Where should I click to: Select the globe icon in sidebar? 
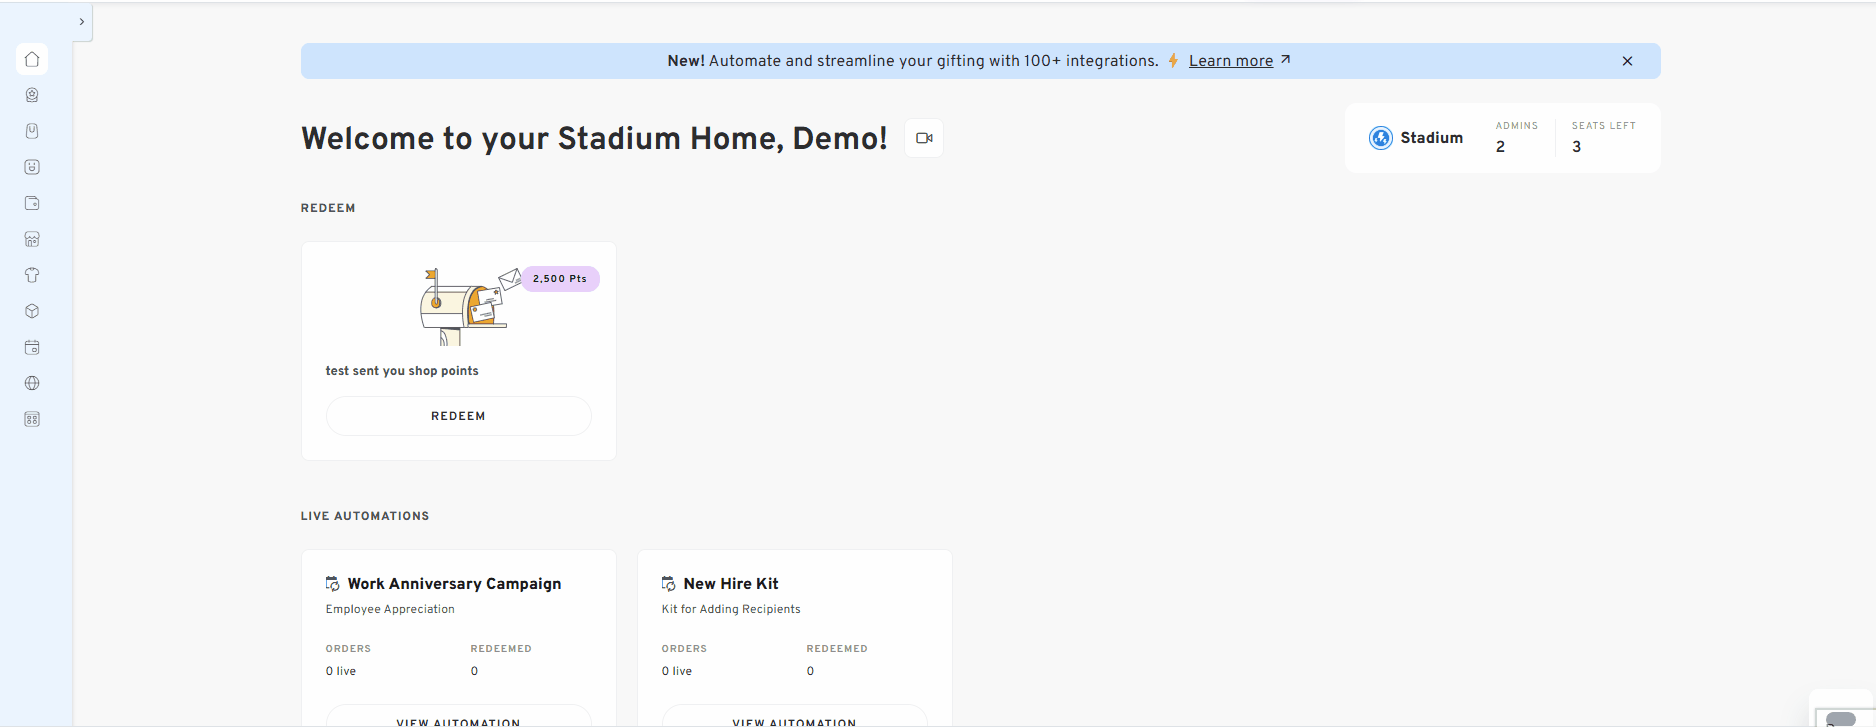[x=32, y=383]
